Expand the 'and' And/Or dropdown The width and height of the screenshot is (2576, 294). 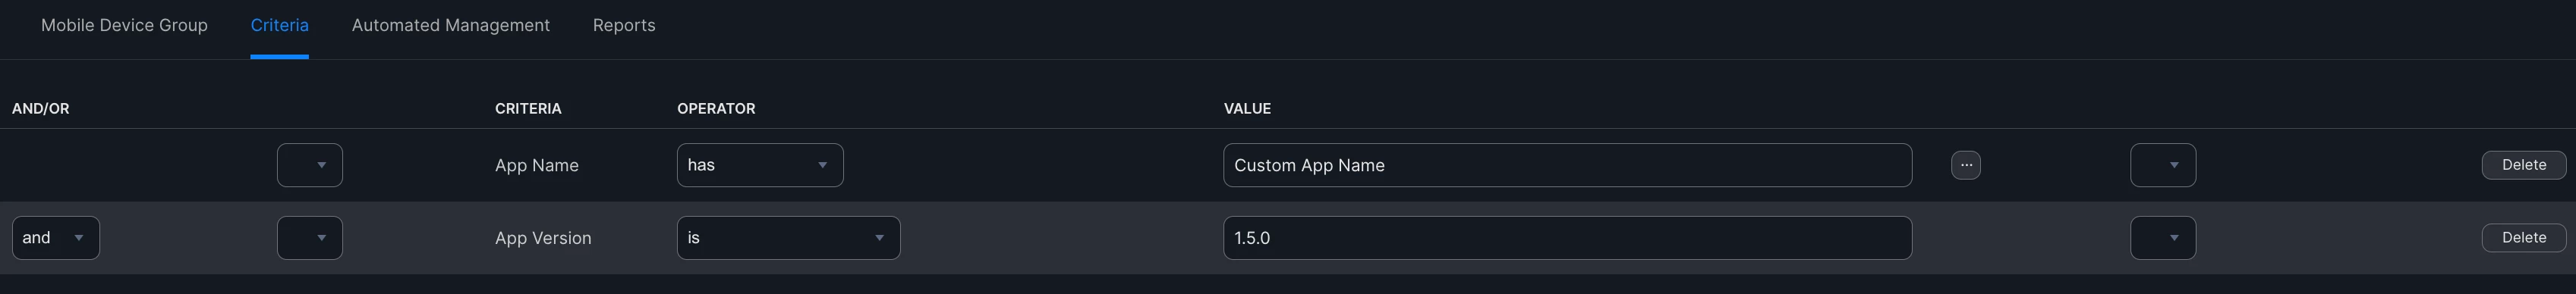coord(55,238)
